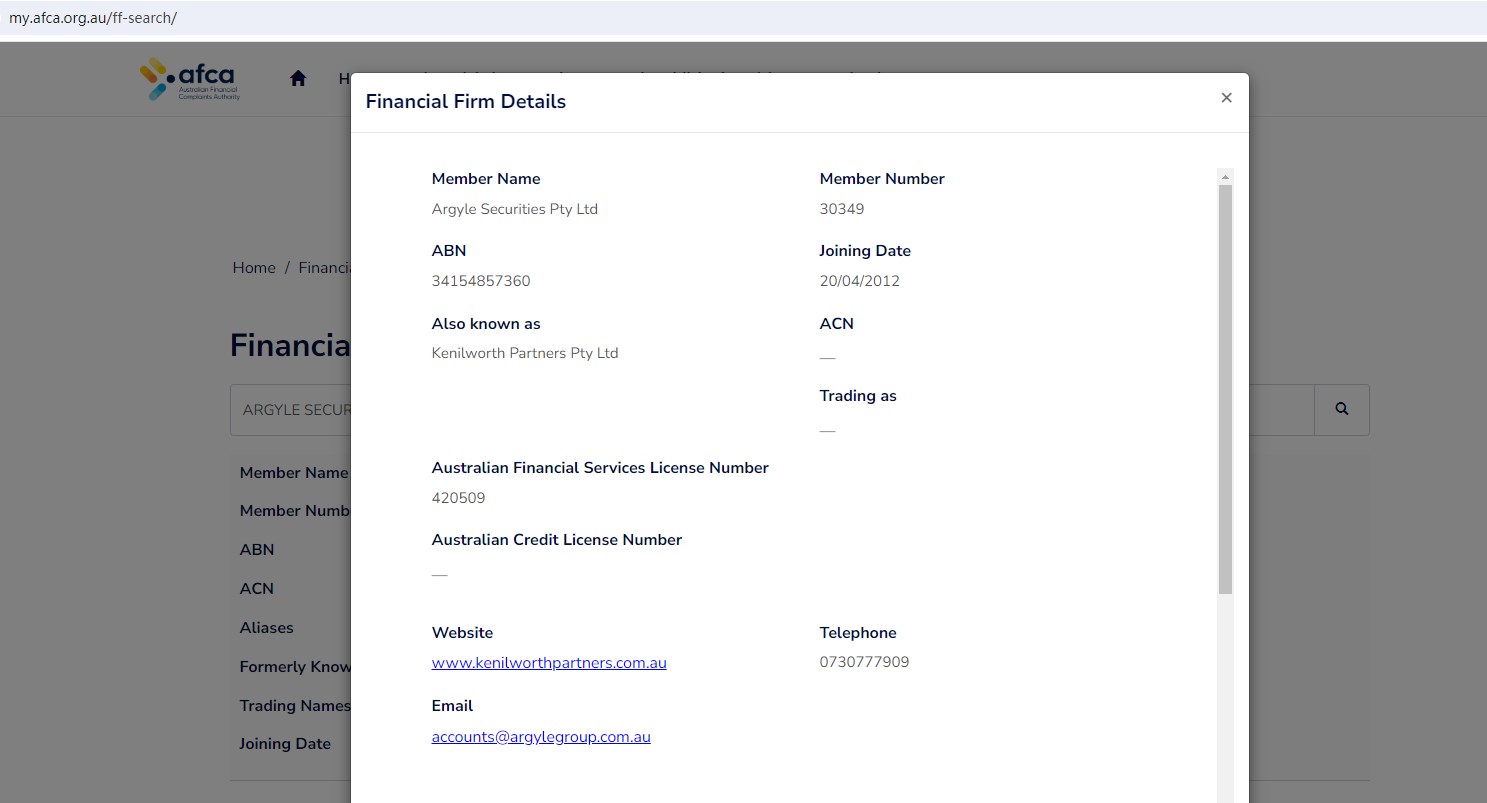Select ABN value 34154857360

click(x=481, y=281)
